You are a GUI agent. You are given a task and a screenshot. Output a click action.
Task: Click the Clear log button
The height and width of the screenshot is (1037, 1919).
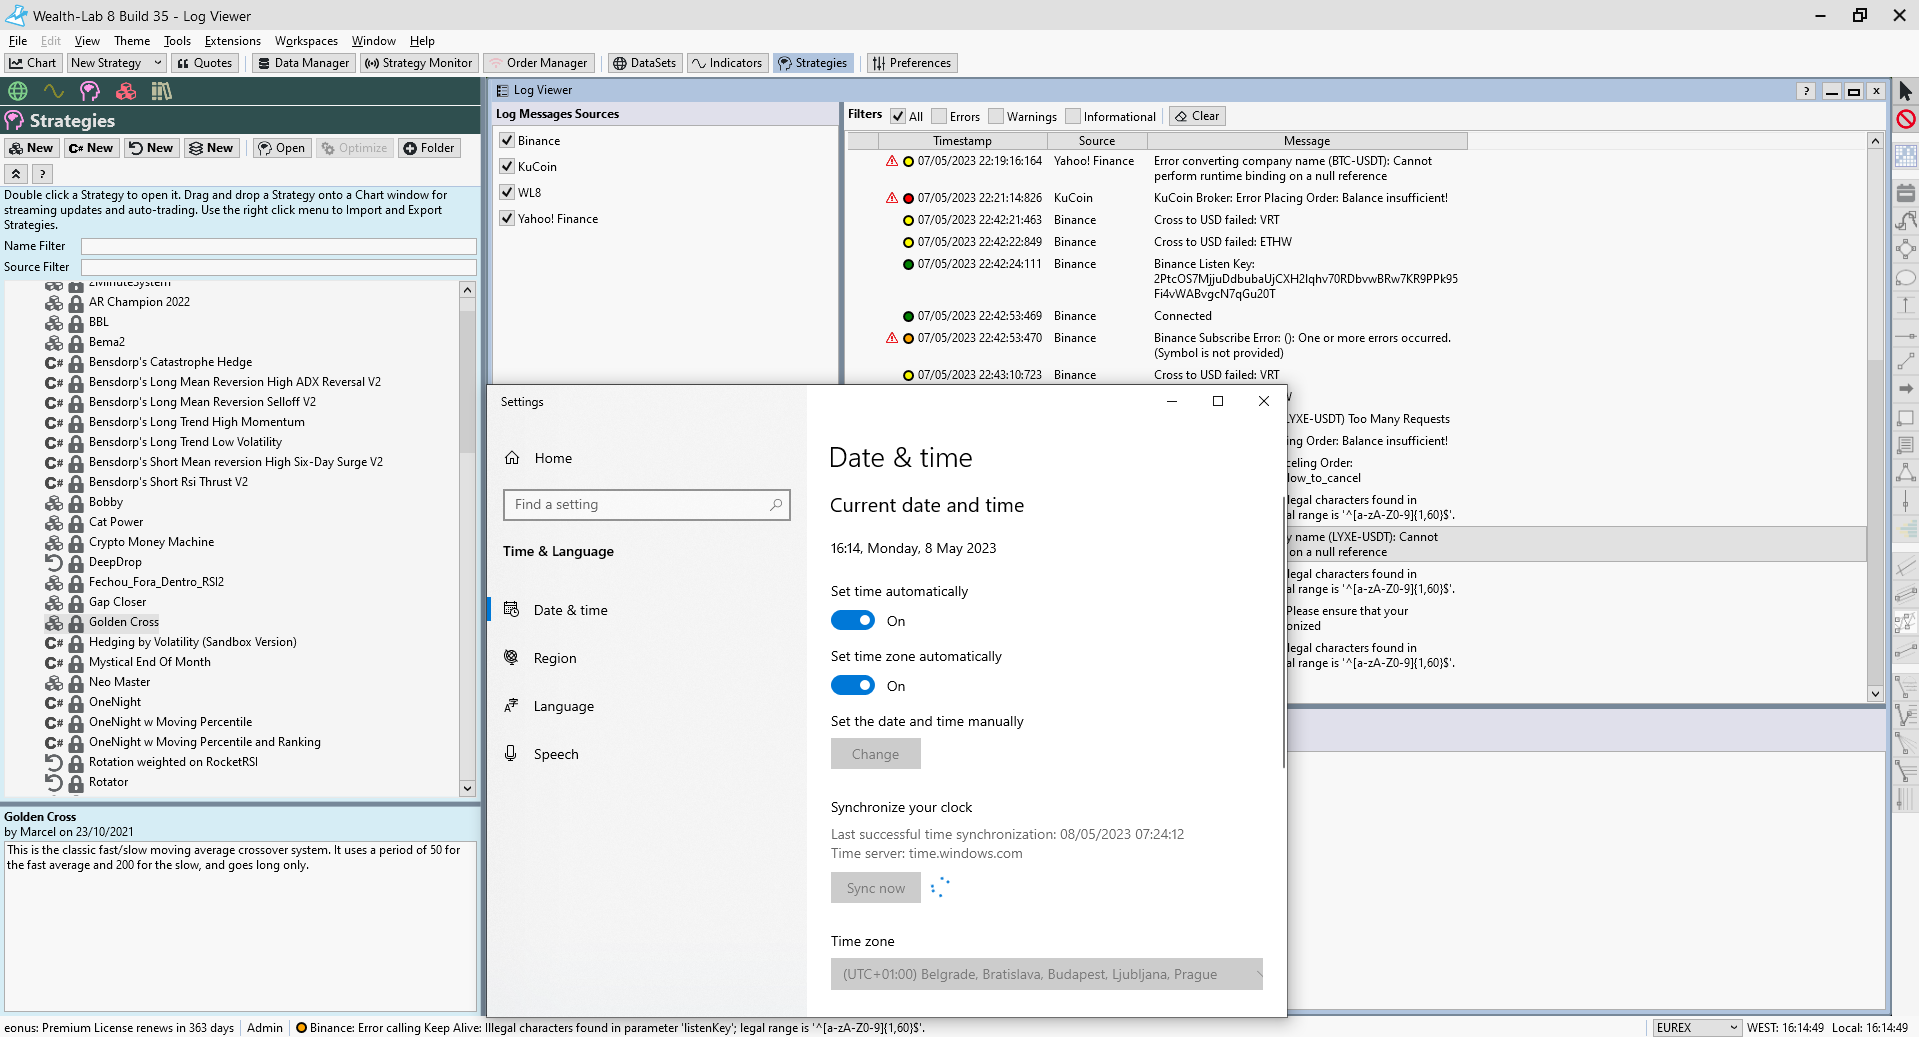coord(1197,116)
